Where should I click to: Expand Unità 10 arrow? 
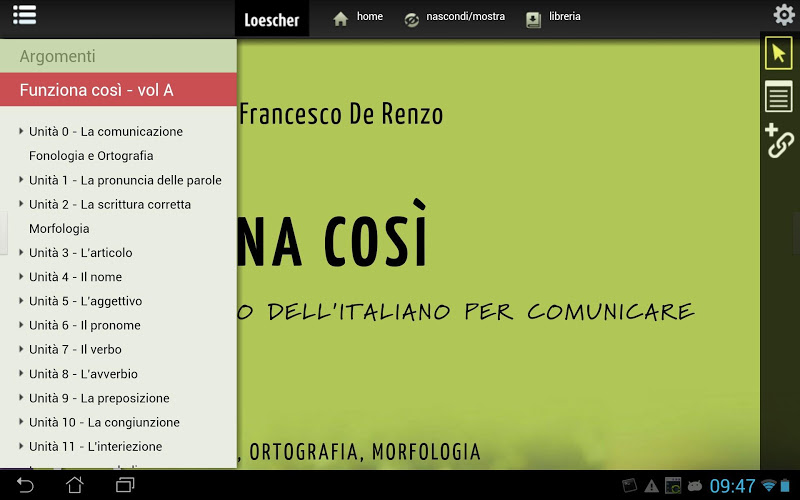point(21,421)
